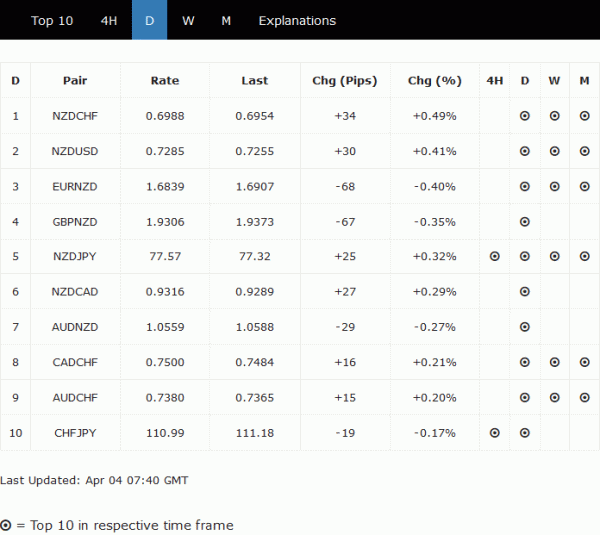Image resolution: width=600 pixels, height=535 pixels.
Task: Click the M column header in table
Action: tap(584, 80)
